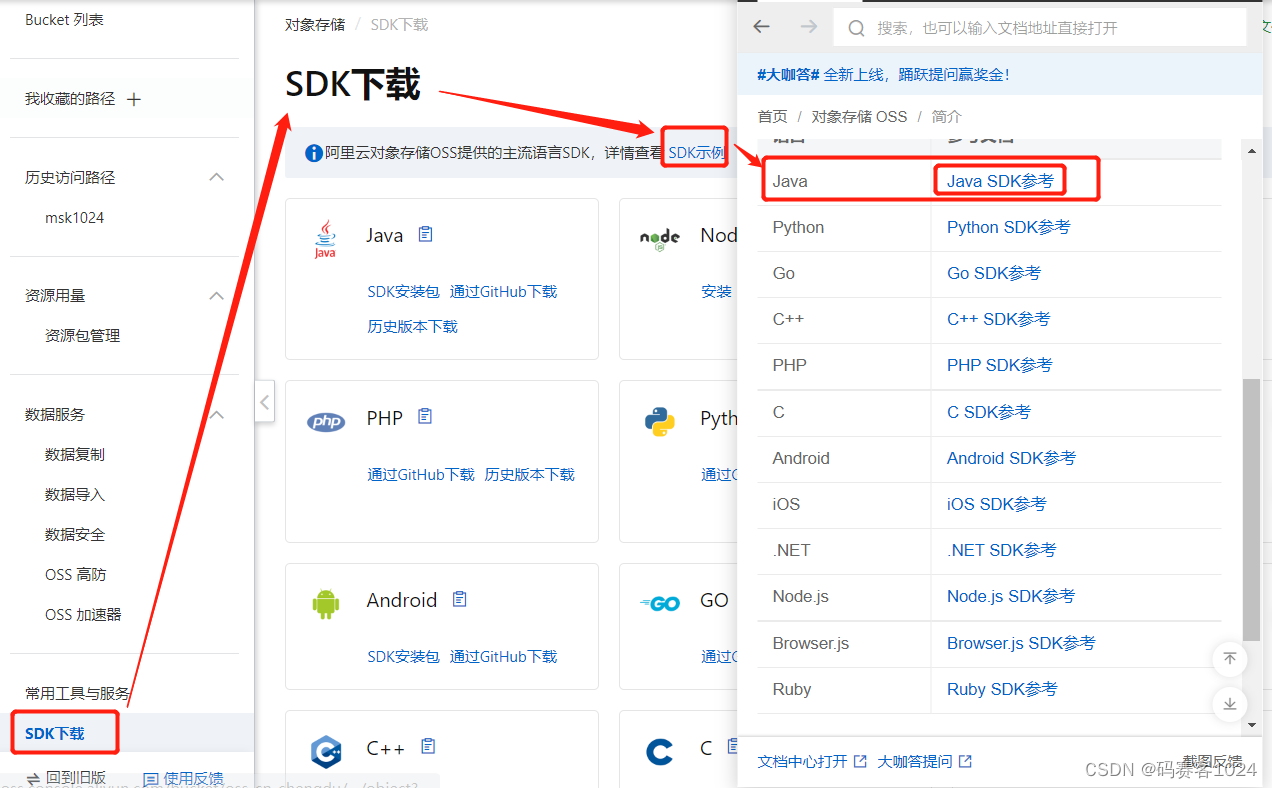Viewport: 1272px width, 788px height.
Task: Open the document icon next to Android
Action: pyautogui.click(x=460, y=599)
